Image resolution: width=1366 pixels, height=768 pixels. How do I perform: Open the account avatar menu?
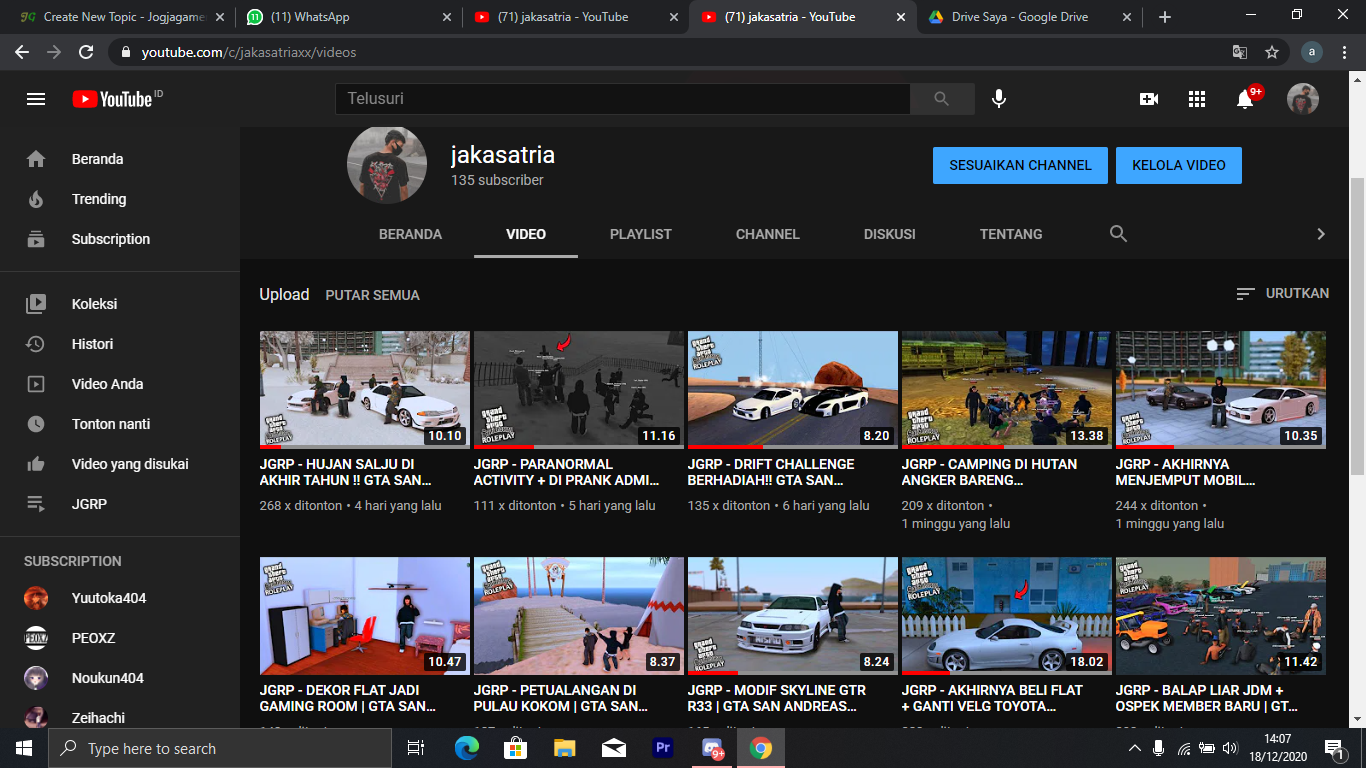click(x=1303, y=99)
